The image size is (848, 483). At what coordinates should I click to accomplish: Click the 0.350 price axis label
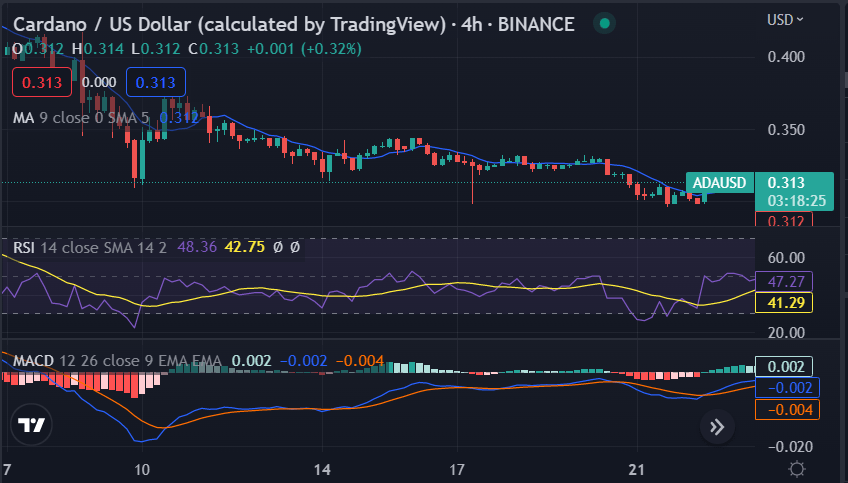(786, 130)
